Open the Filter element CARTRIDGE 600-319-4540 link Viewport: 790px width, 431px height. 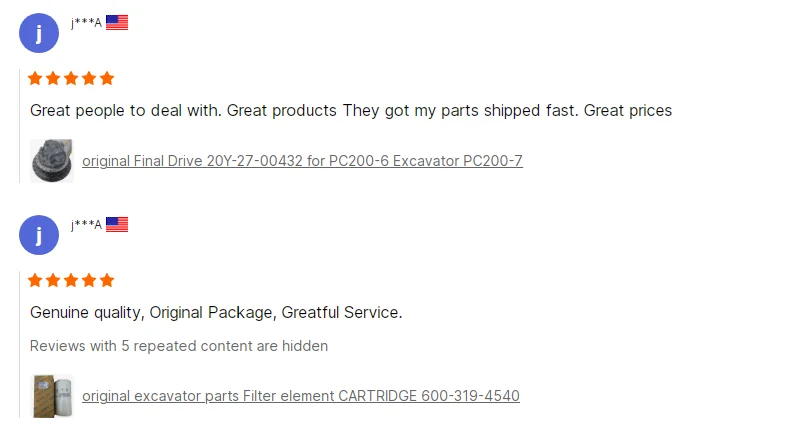click(x=300, y=396)
